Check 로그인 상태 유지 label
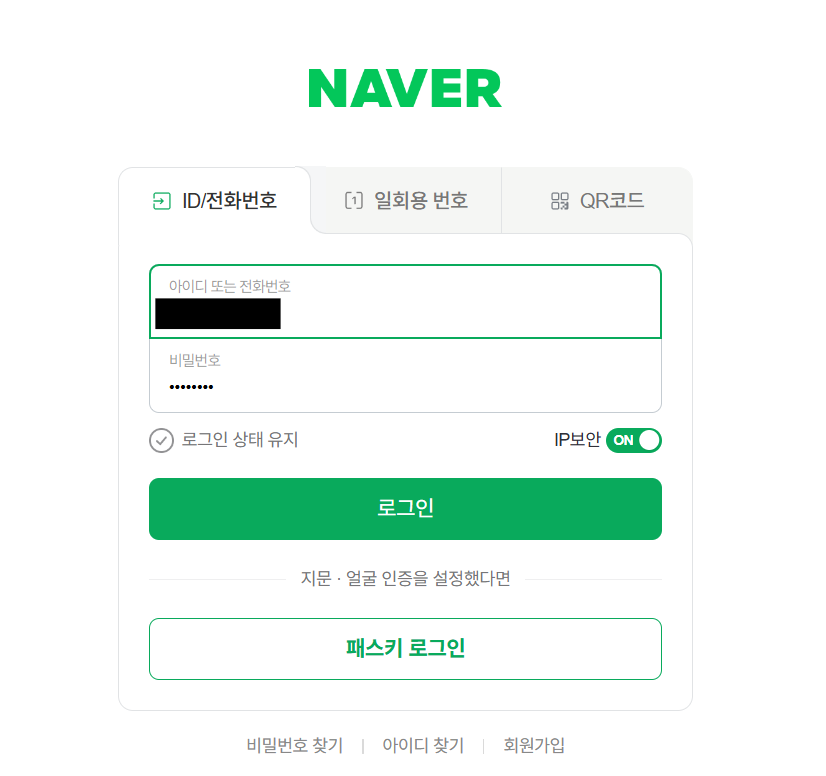This screenshot has width=826, height=776. click(240, 439)
